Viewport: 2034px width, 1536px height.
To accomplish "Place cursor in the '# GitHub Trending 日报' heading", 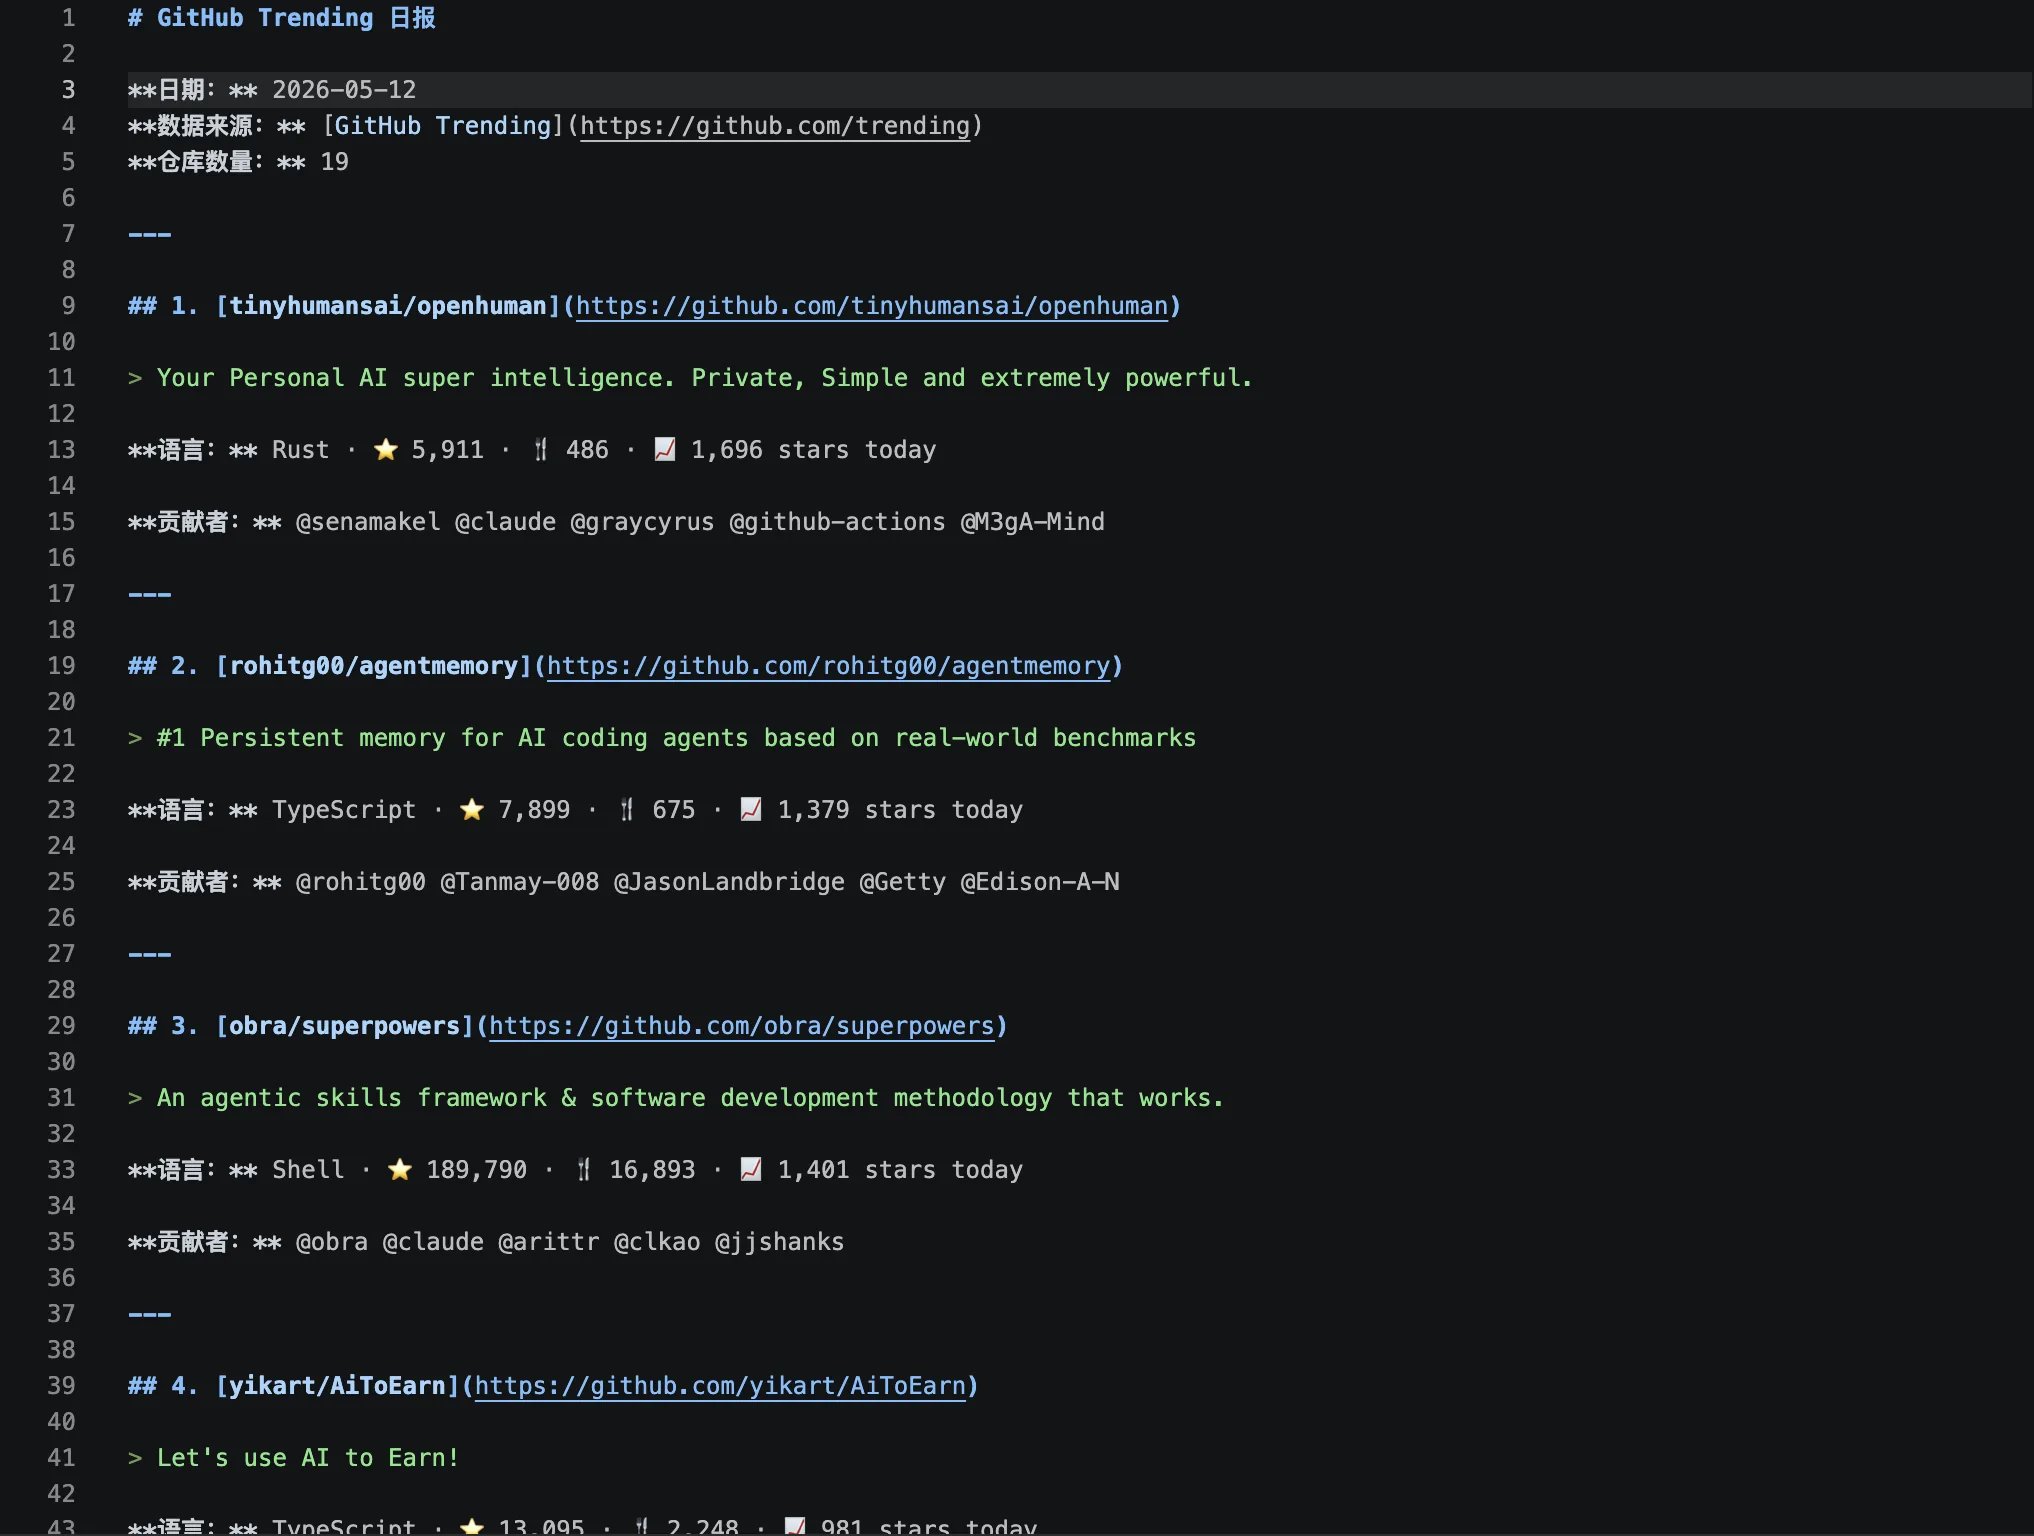I will (282, 18).
